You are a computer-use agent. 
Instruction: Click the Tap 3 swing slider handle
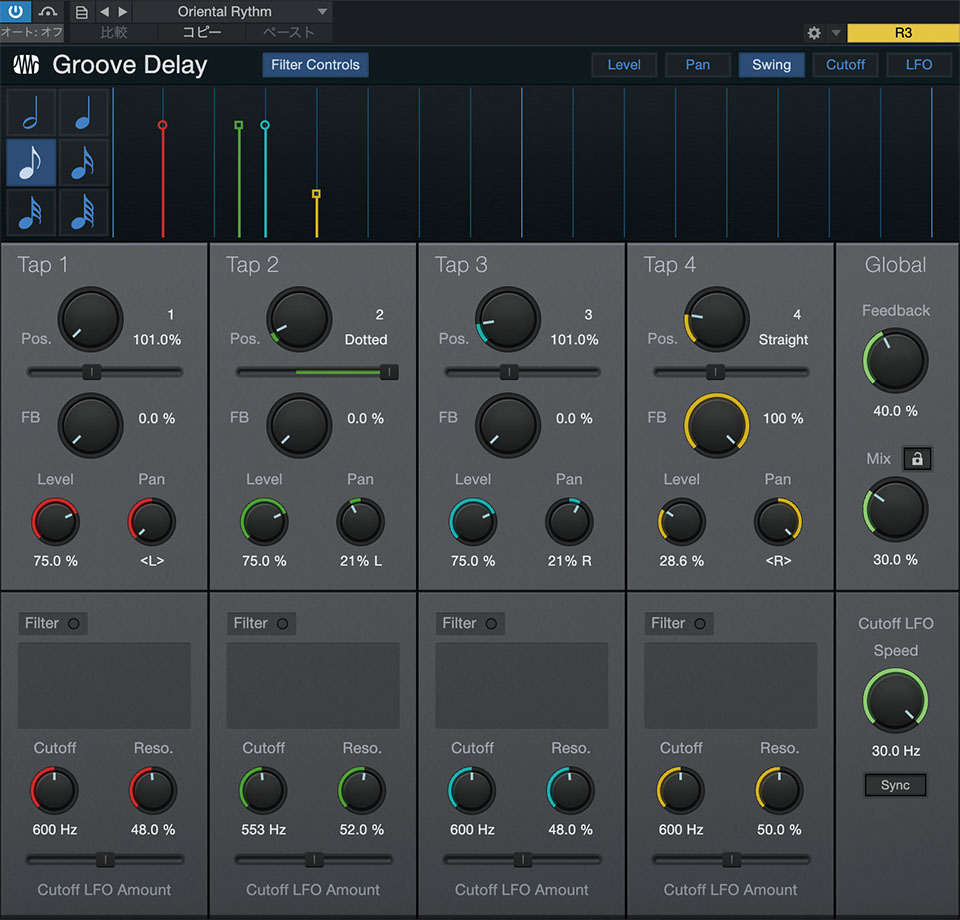(x=509, y=372)
